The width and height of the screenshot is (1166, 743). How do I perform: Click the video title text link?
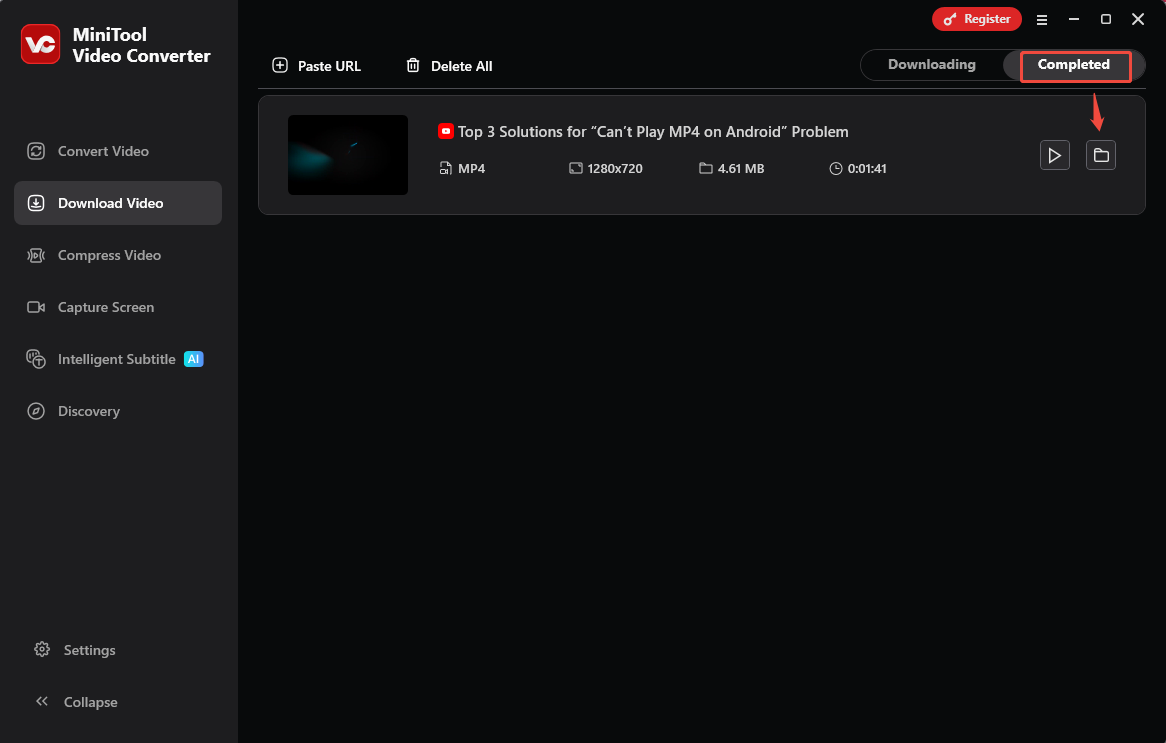(651, 131)
